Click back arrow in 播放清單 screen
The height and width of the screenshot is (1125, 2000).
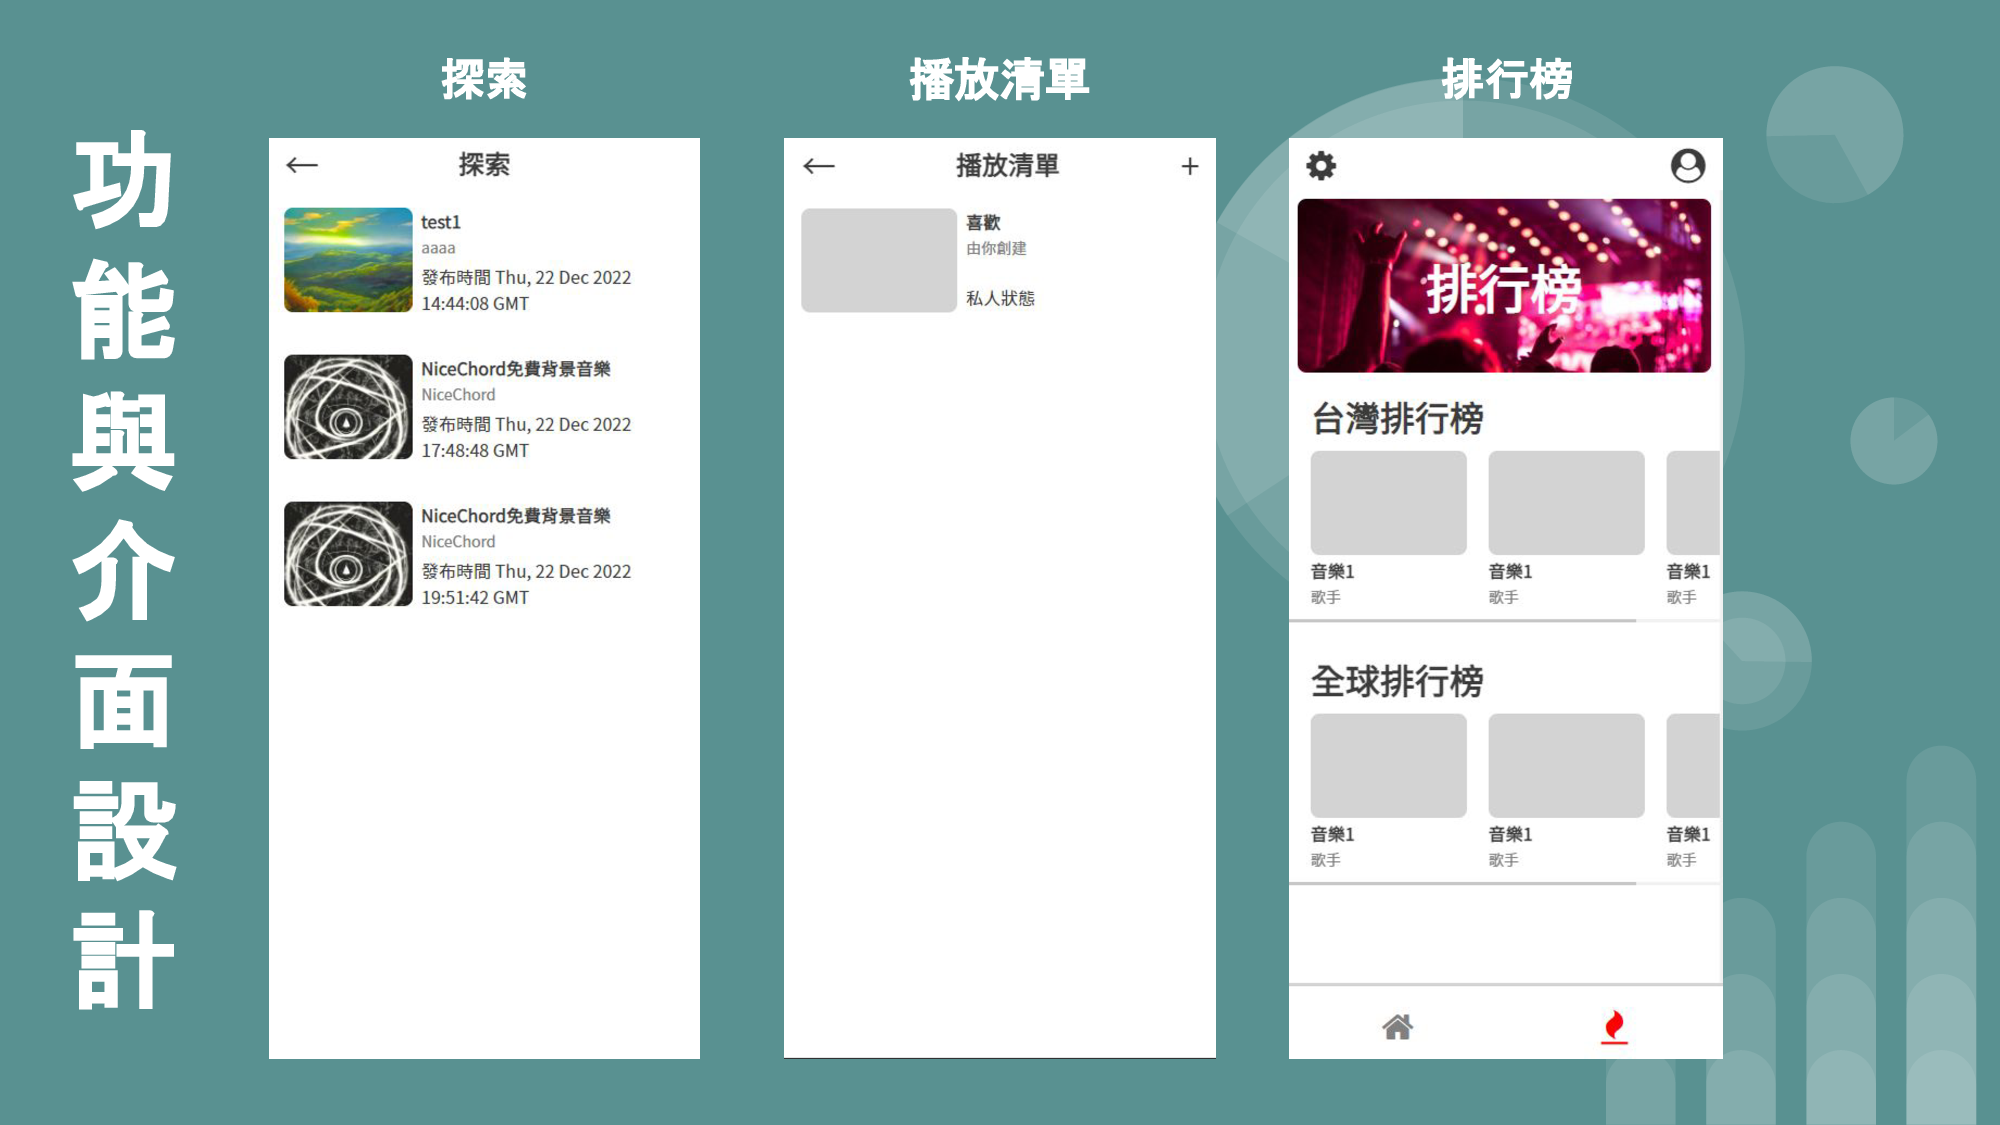[x=818, y=166]
